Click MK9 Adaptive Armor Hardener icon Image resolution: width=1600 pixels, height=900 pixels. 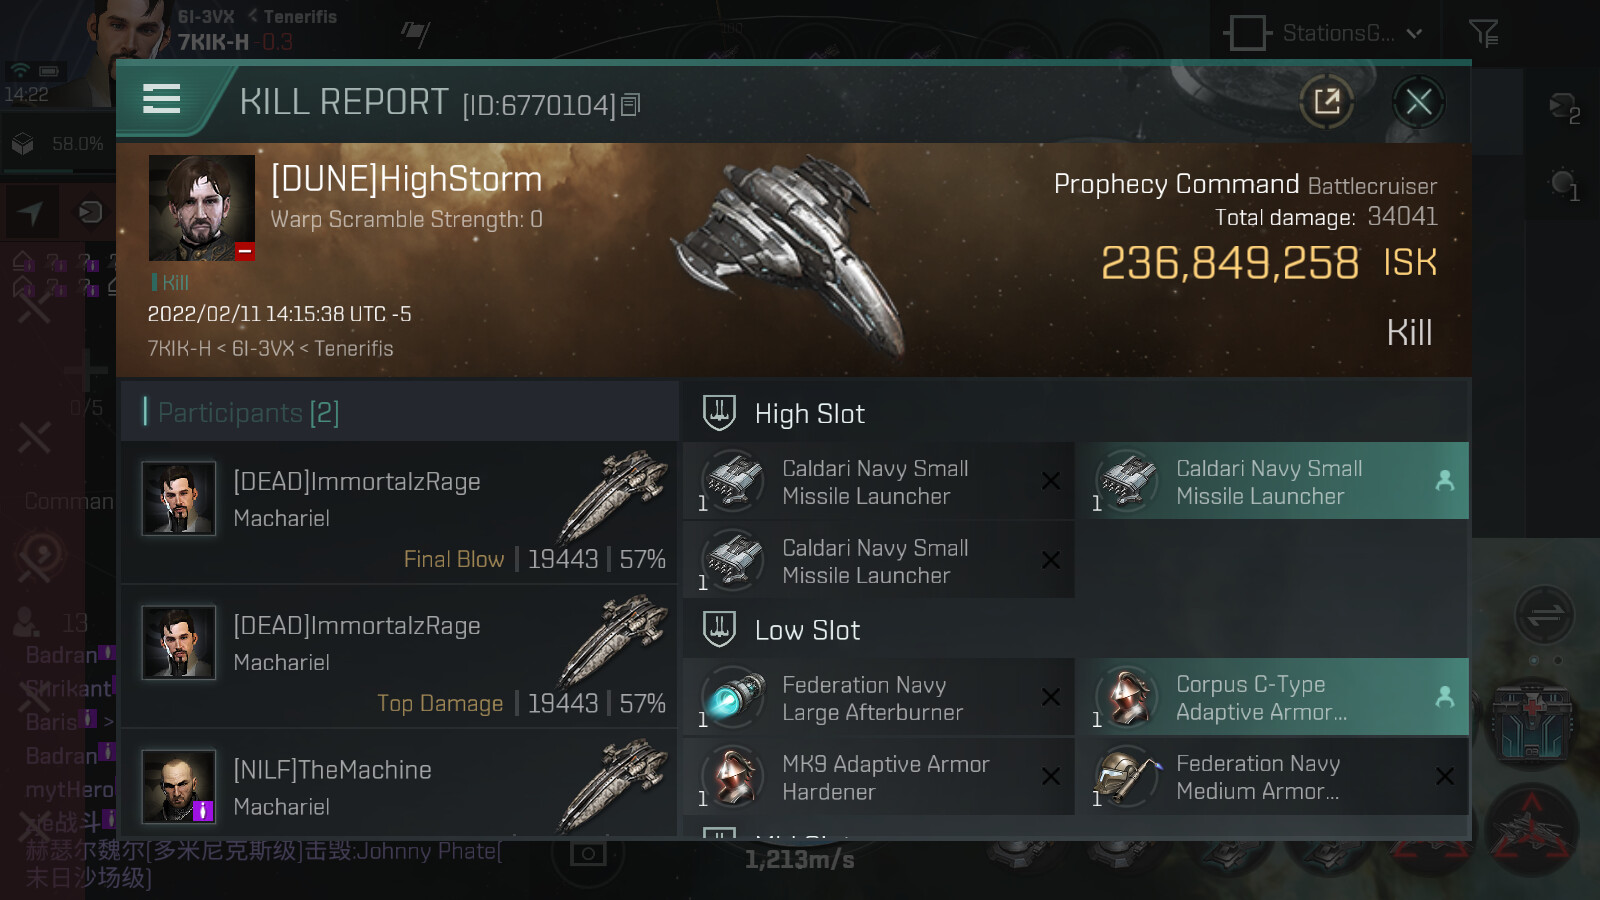point(733,777)
